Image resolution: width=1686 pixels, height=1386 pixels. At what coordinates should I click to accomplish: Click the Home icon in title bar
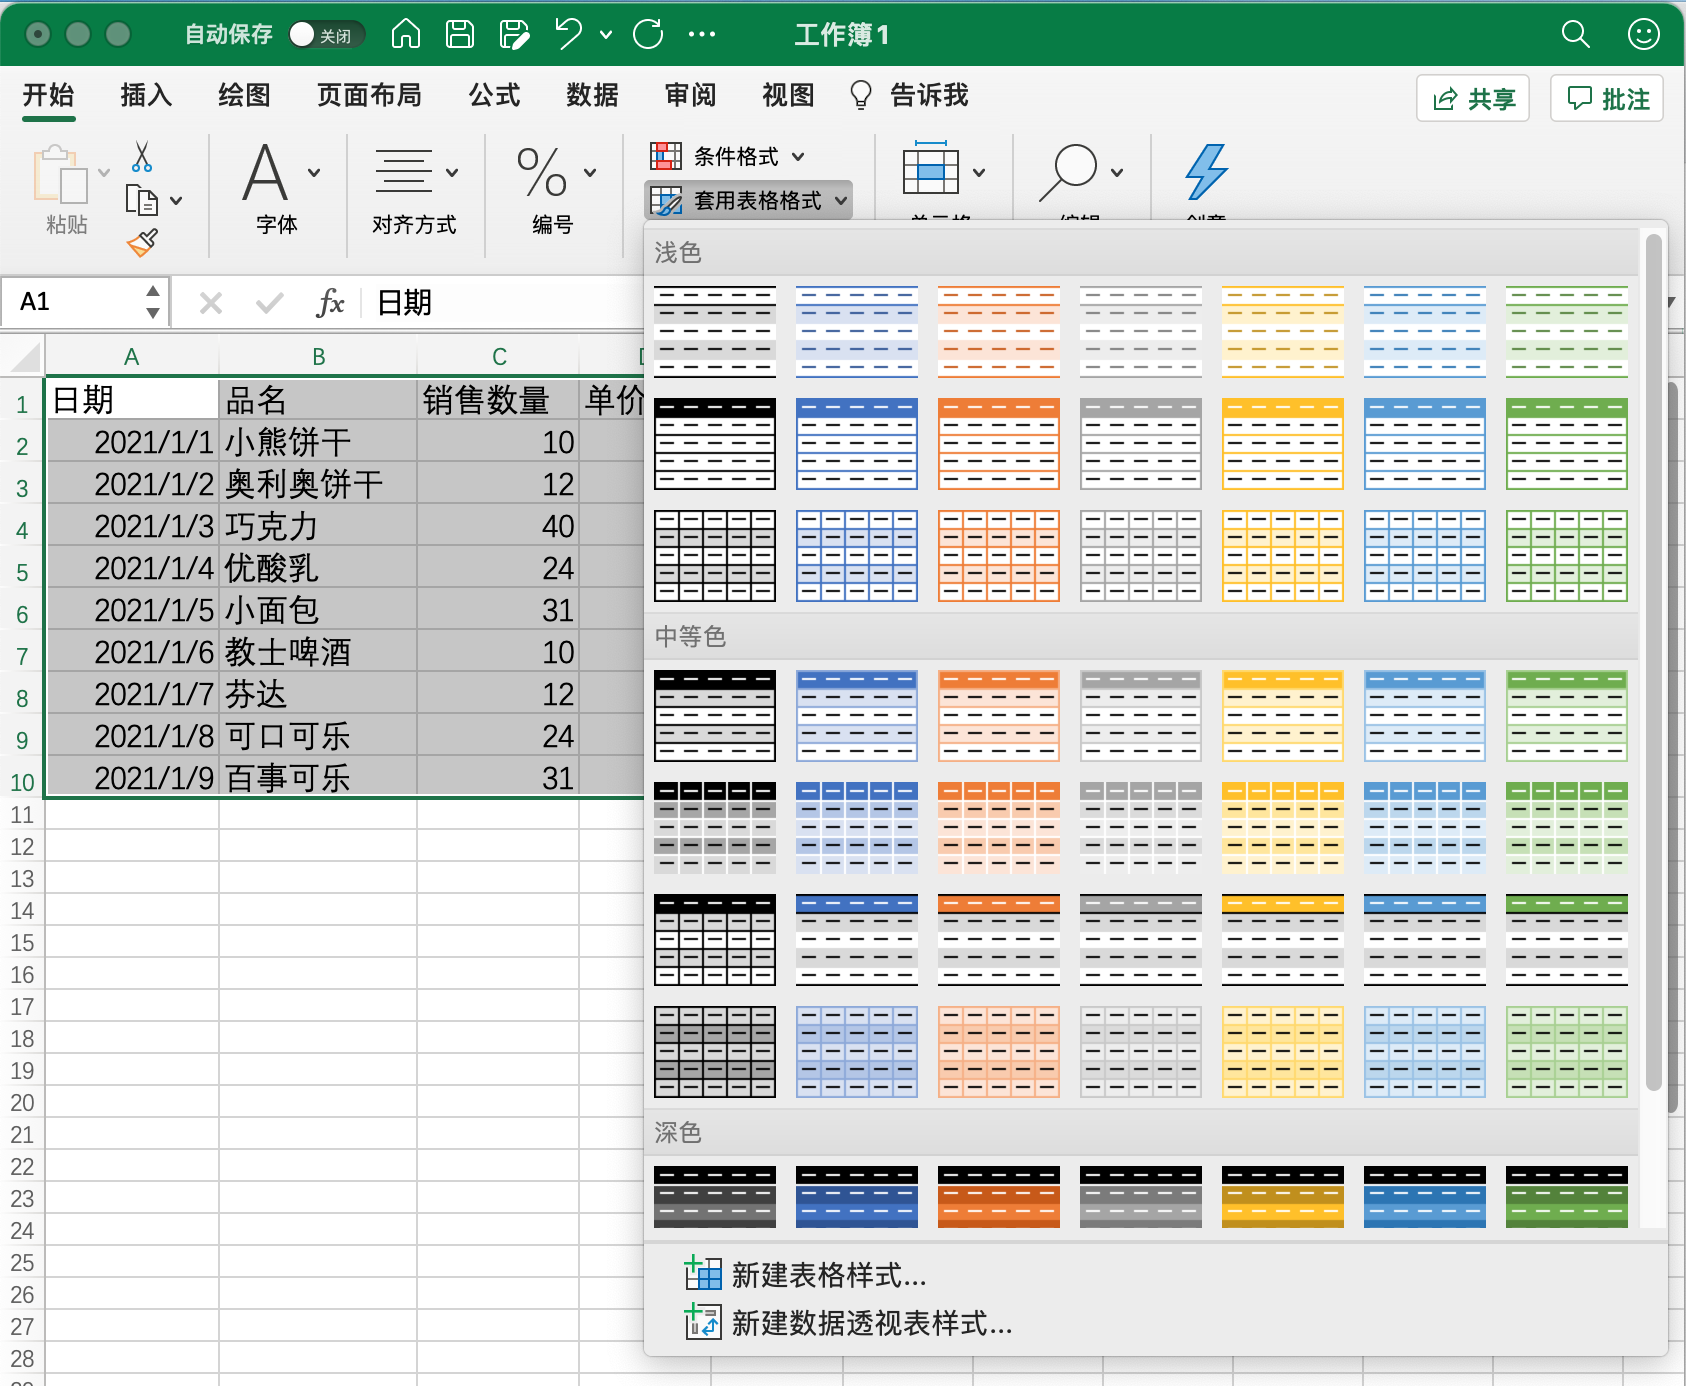tap(405, 34)
